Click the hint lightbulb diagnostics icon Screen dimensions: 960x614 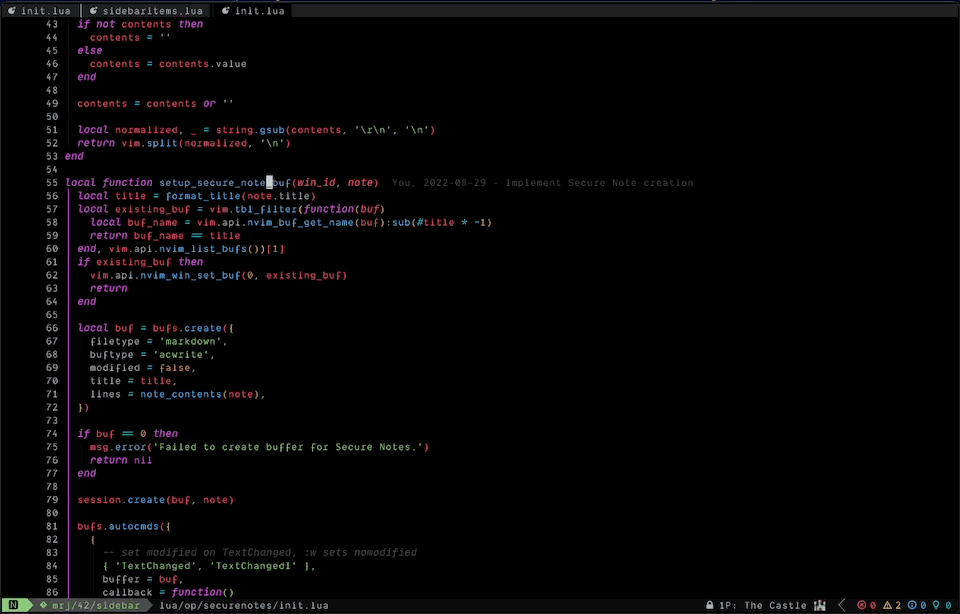point(936,605)
